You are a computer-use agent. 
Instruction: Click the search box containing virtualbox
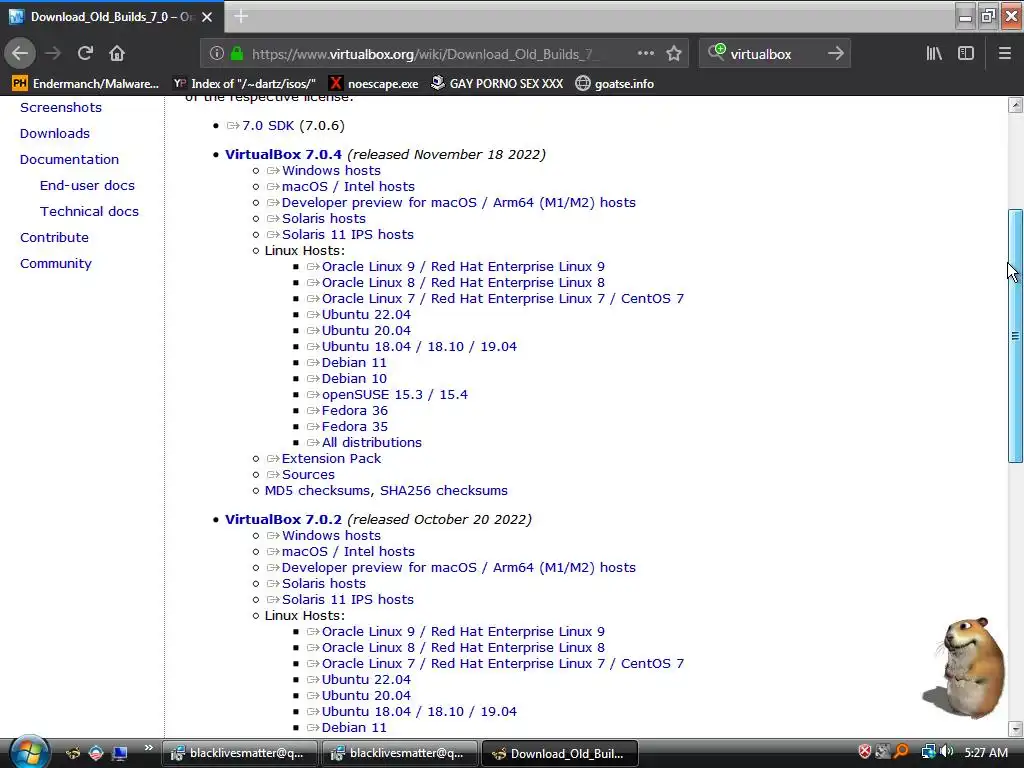click(774, 54)
